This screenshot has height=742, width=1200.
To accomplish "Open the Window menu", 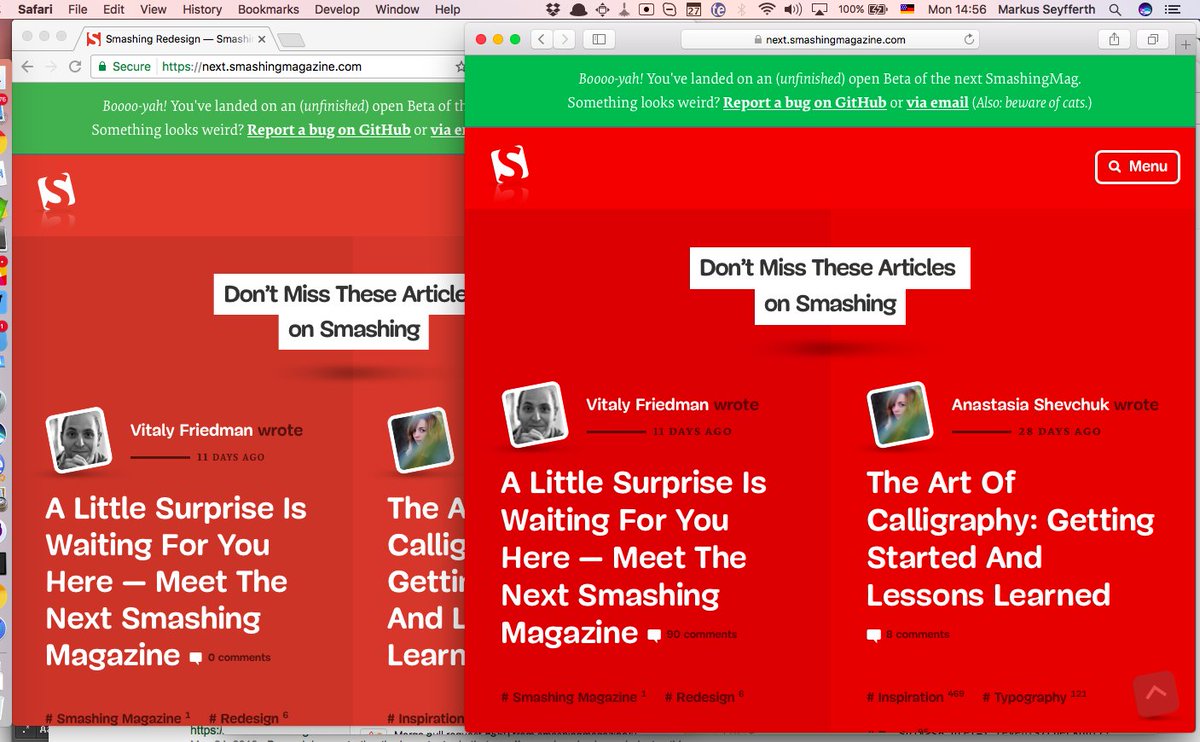I will pos(397,9).
